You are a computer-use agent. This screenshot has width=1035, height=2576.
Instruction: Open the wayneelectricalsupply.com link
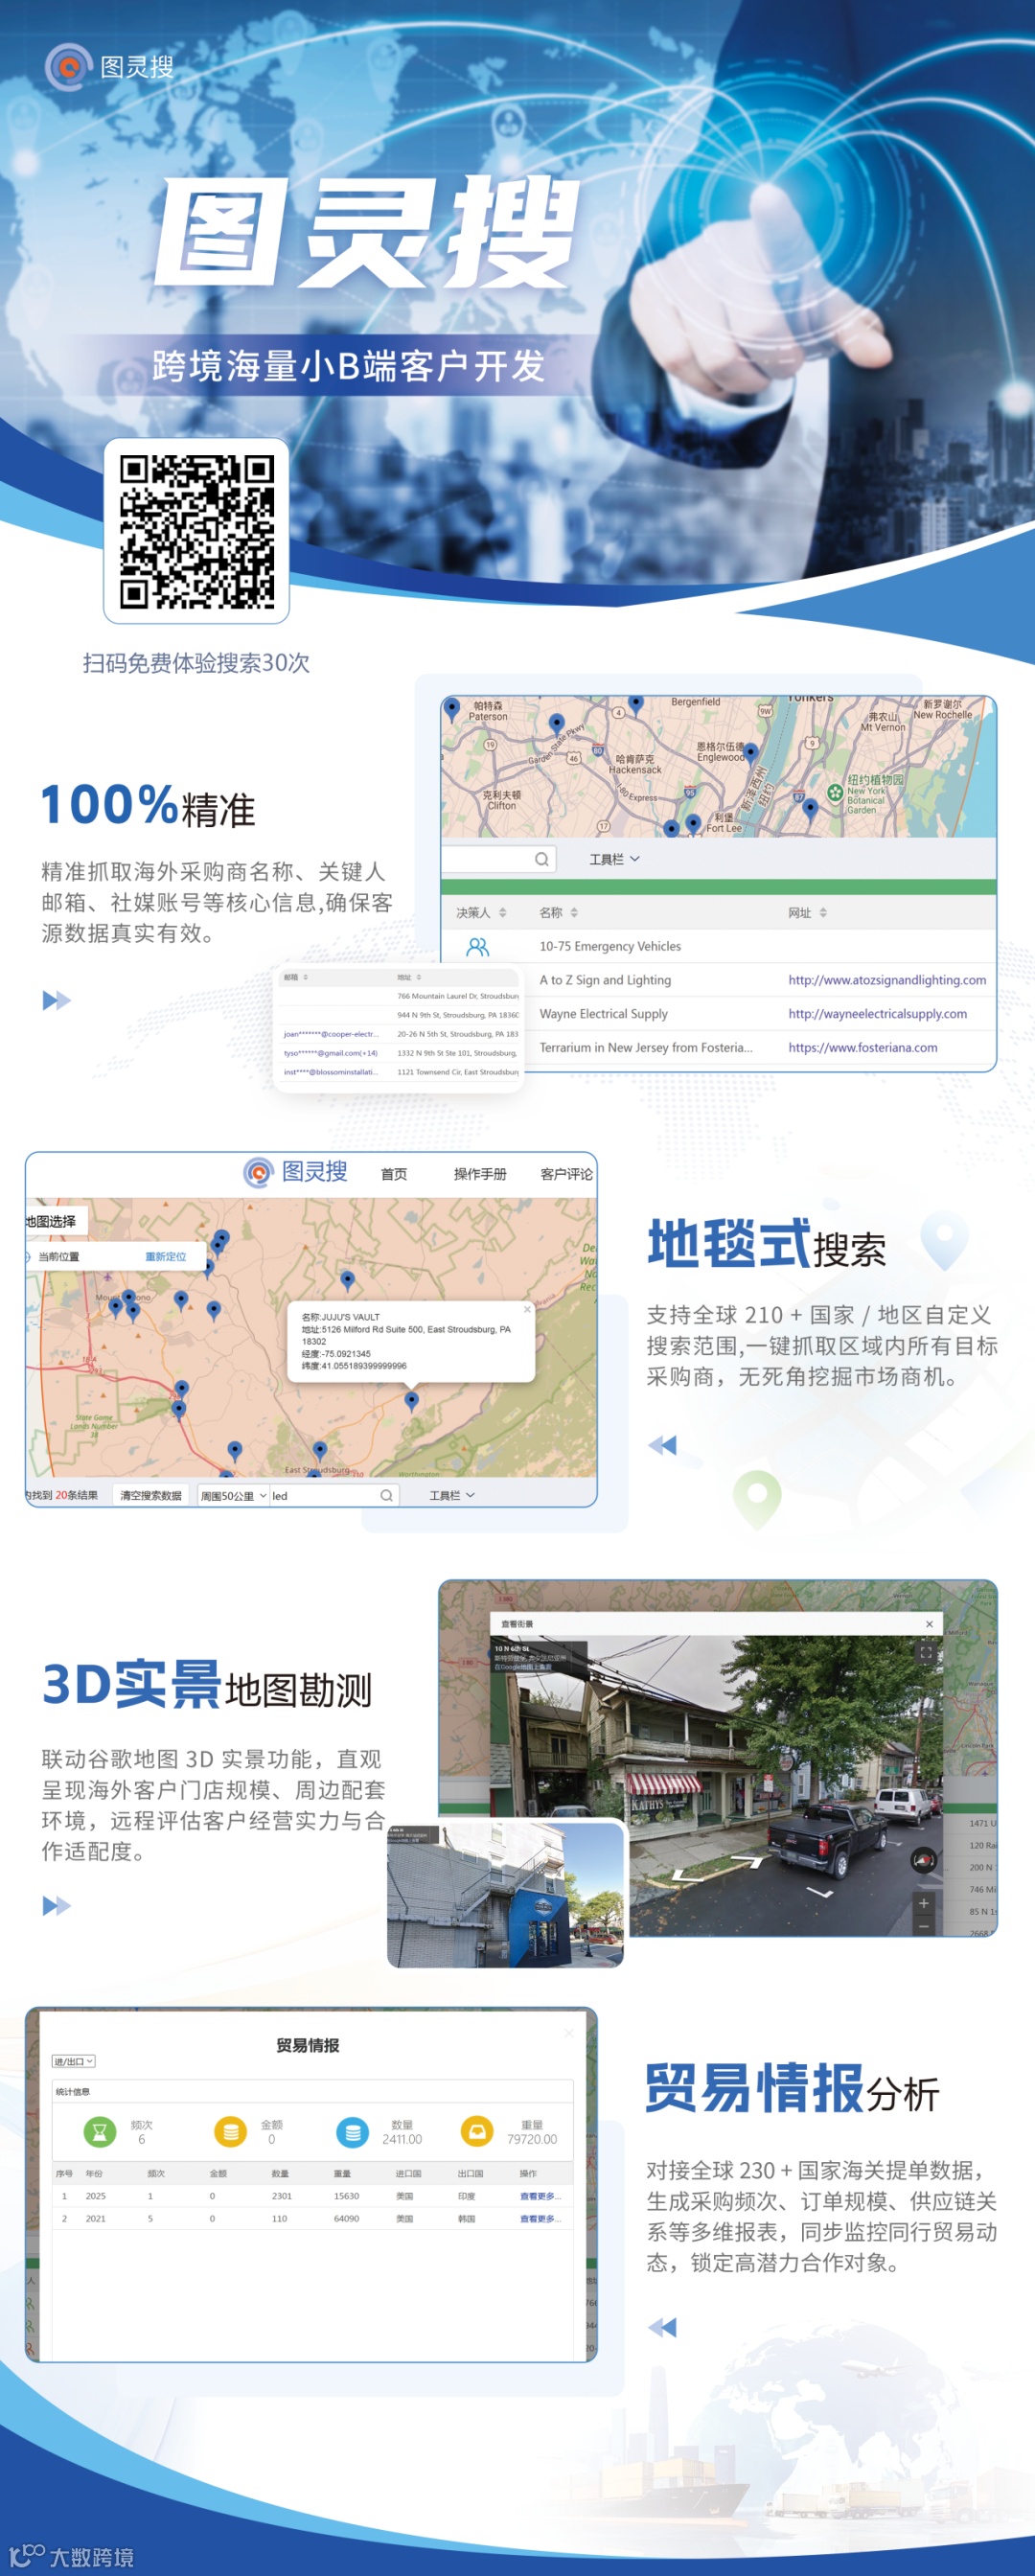tap(877, 1014)
